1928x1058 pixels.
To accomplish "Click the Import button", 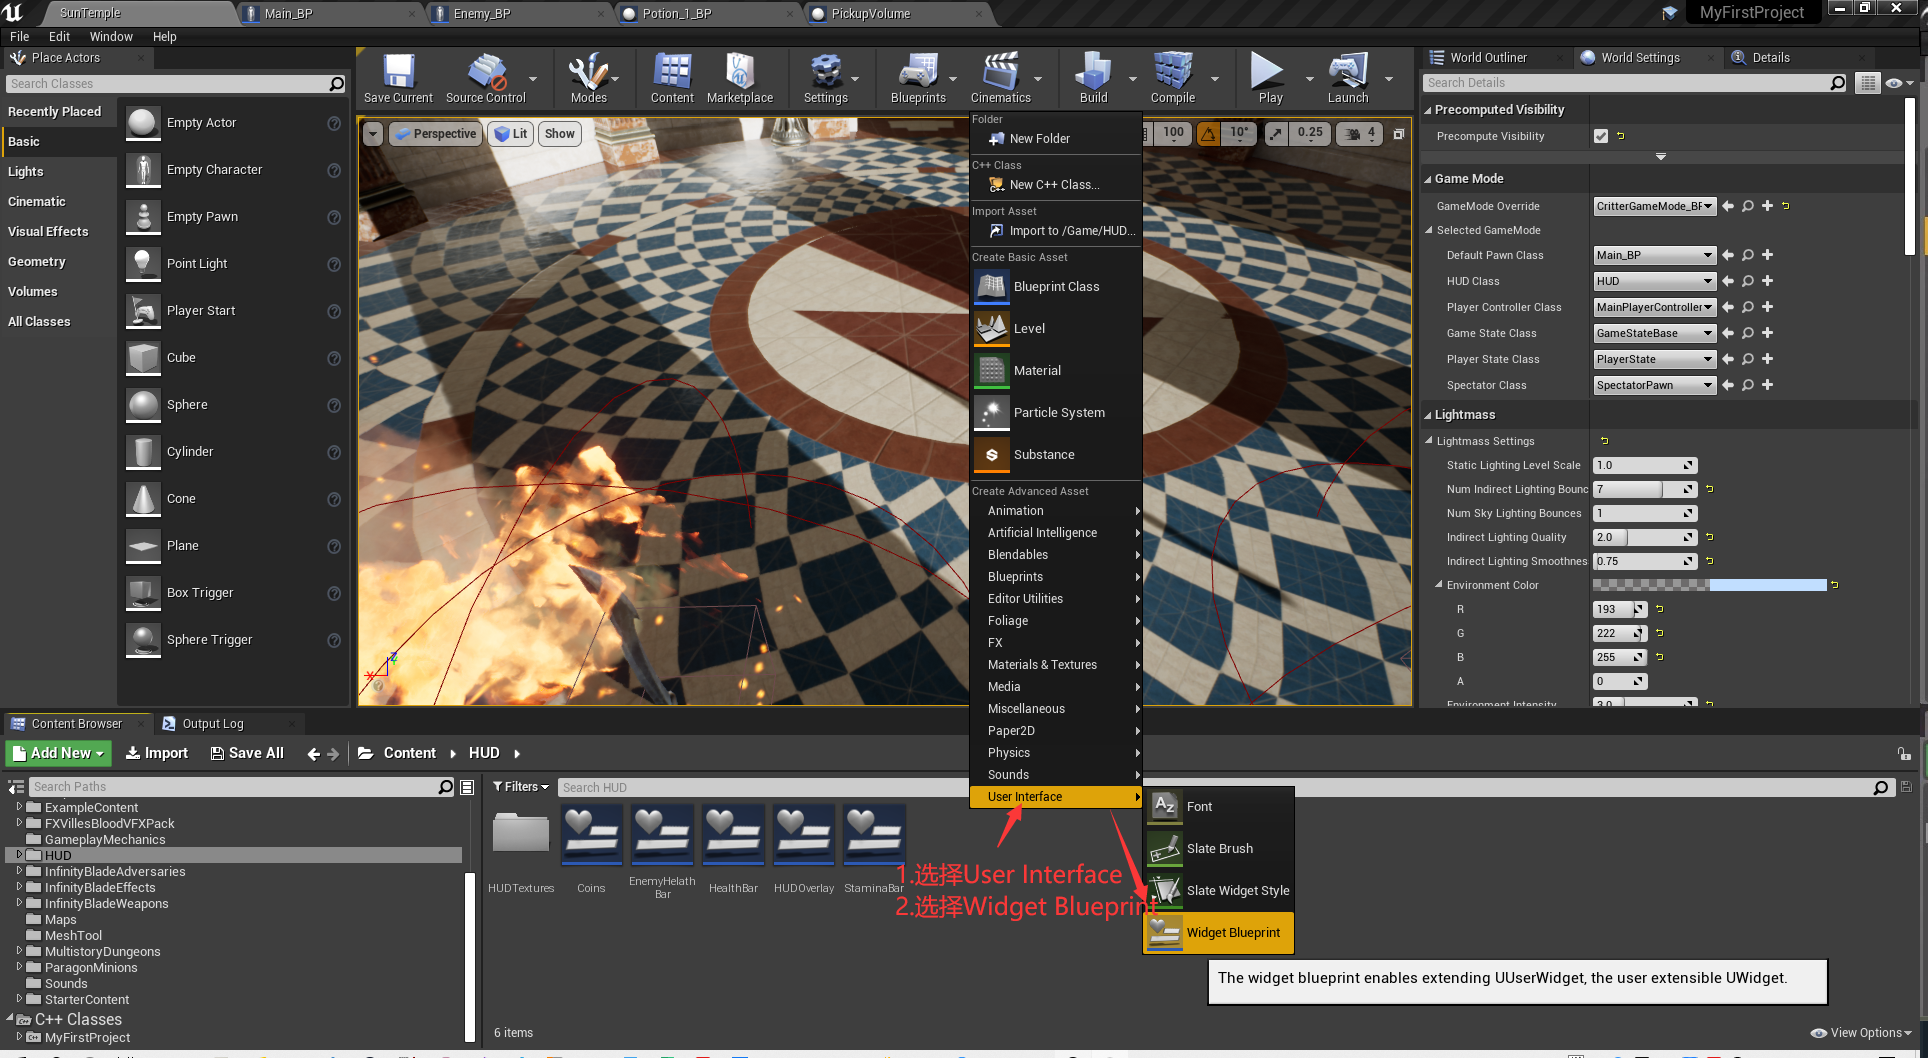I will 157,753.
